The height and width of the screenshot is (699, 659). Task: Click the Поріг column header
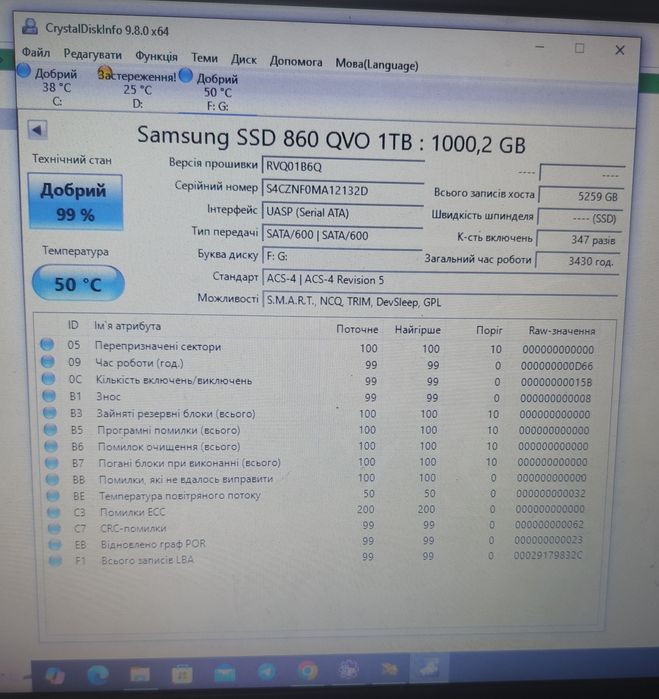point(489,330)
